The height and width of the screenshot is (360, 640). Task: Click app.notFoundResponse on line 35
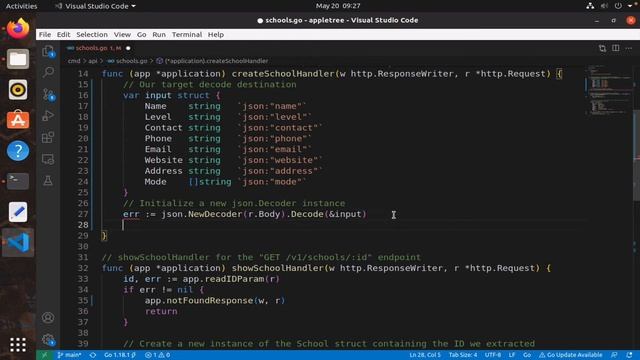click(198, 301)
